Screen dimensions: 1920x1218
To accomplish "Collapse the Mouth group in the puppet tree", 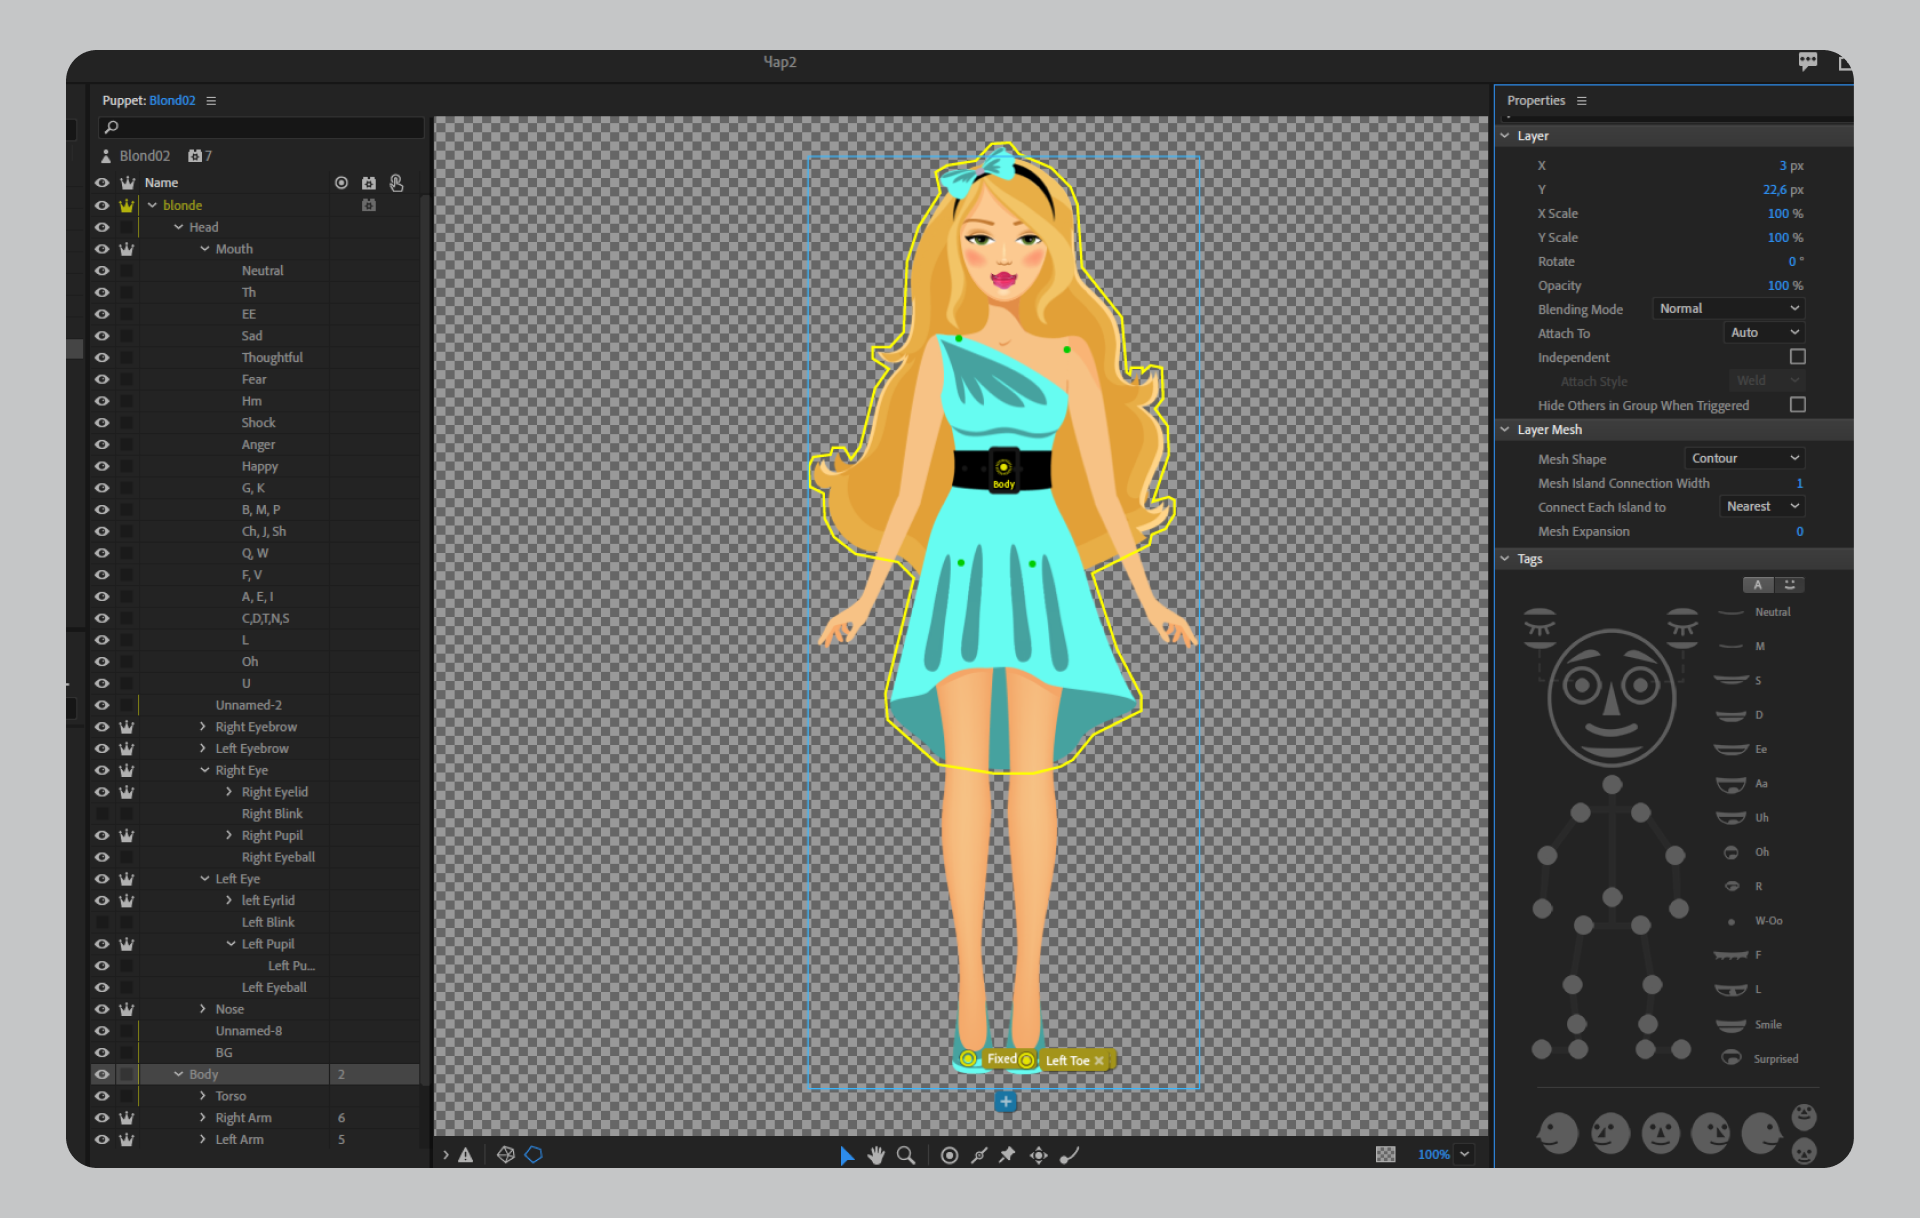I will coord(205,248).
